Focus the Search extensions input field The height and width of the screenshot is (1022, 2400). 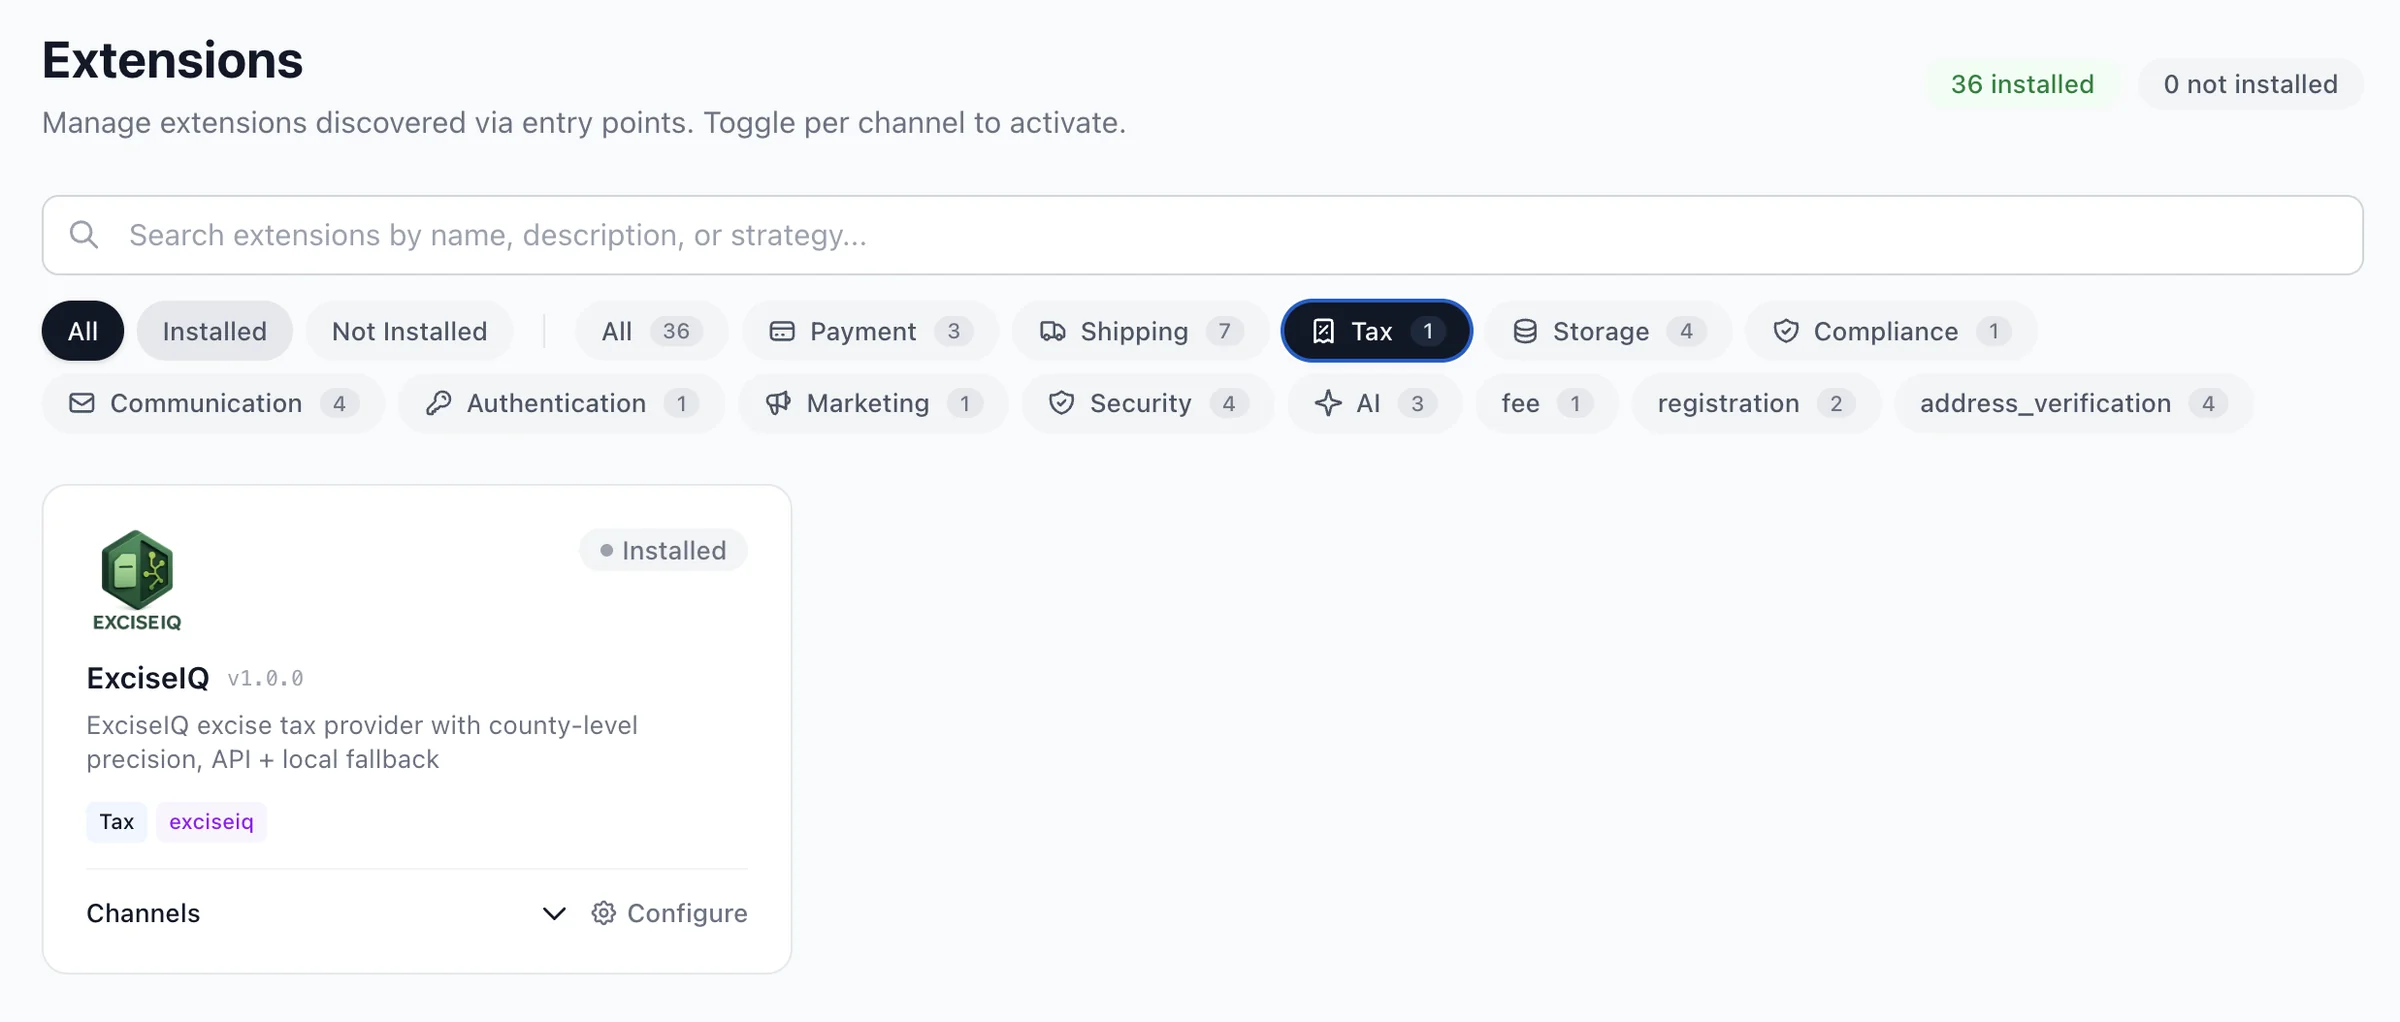point(1200,235)
